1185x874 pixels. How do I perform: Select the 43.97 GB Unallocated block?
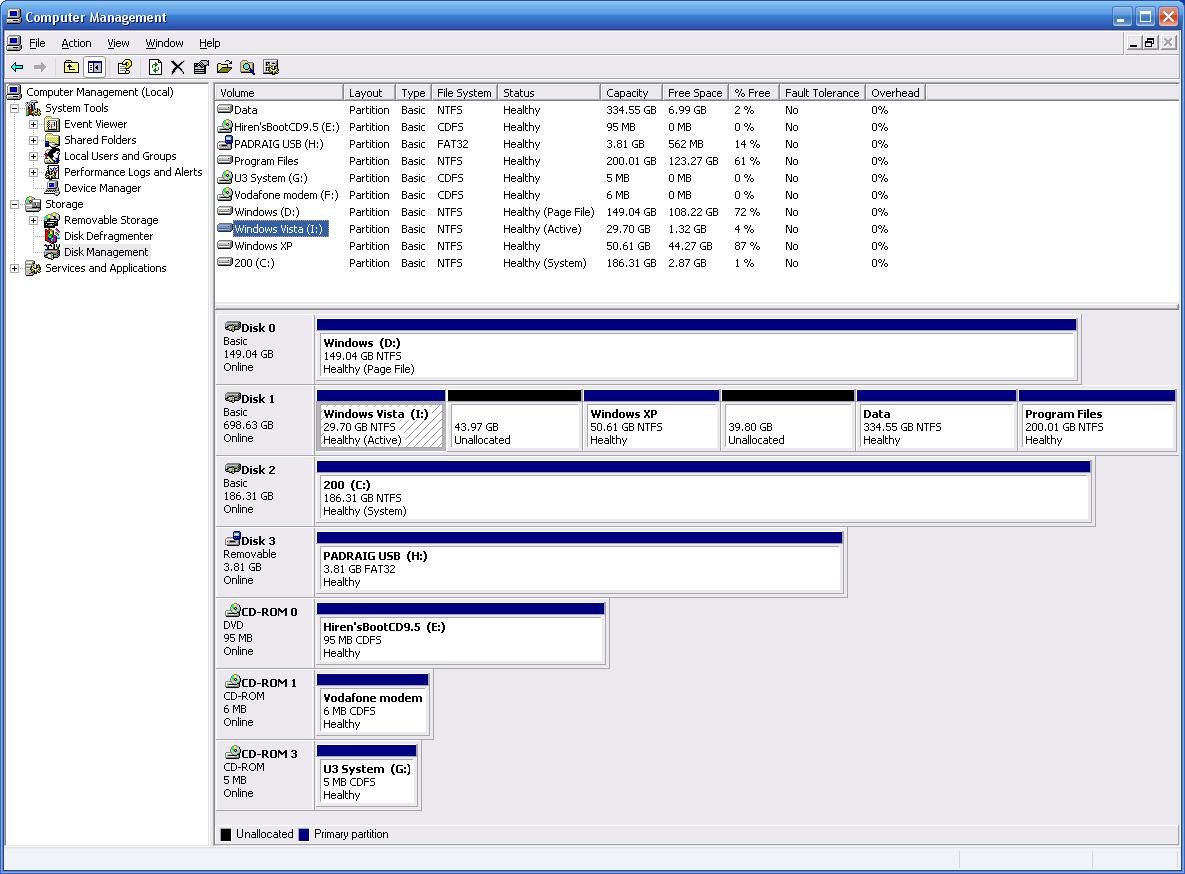(515, 420)
